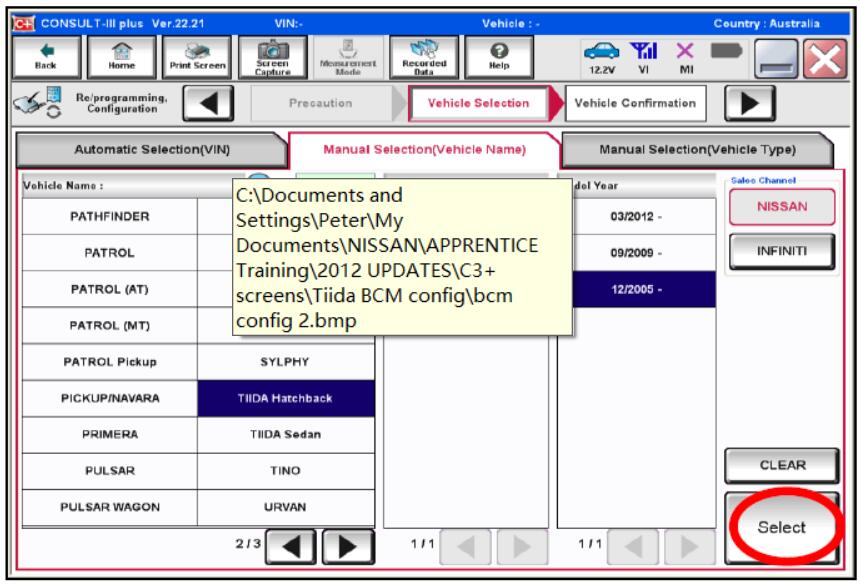This screenshot has width=860, height=588.
Task: Choose NISSAN sales channel
Action: [782, 207]
